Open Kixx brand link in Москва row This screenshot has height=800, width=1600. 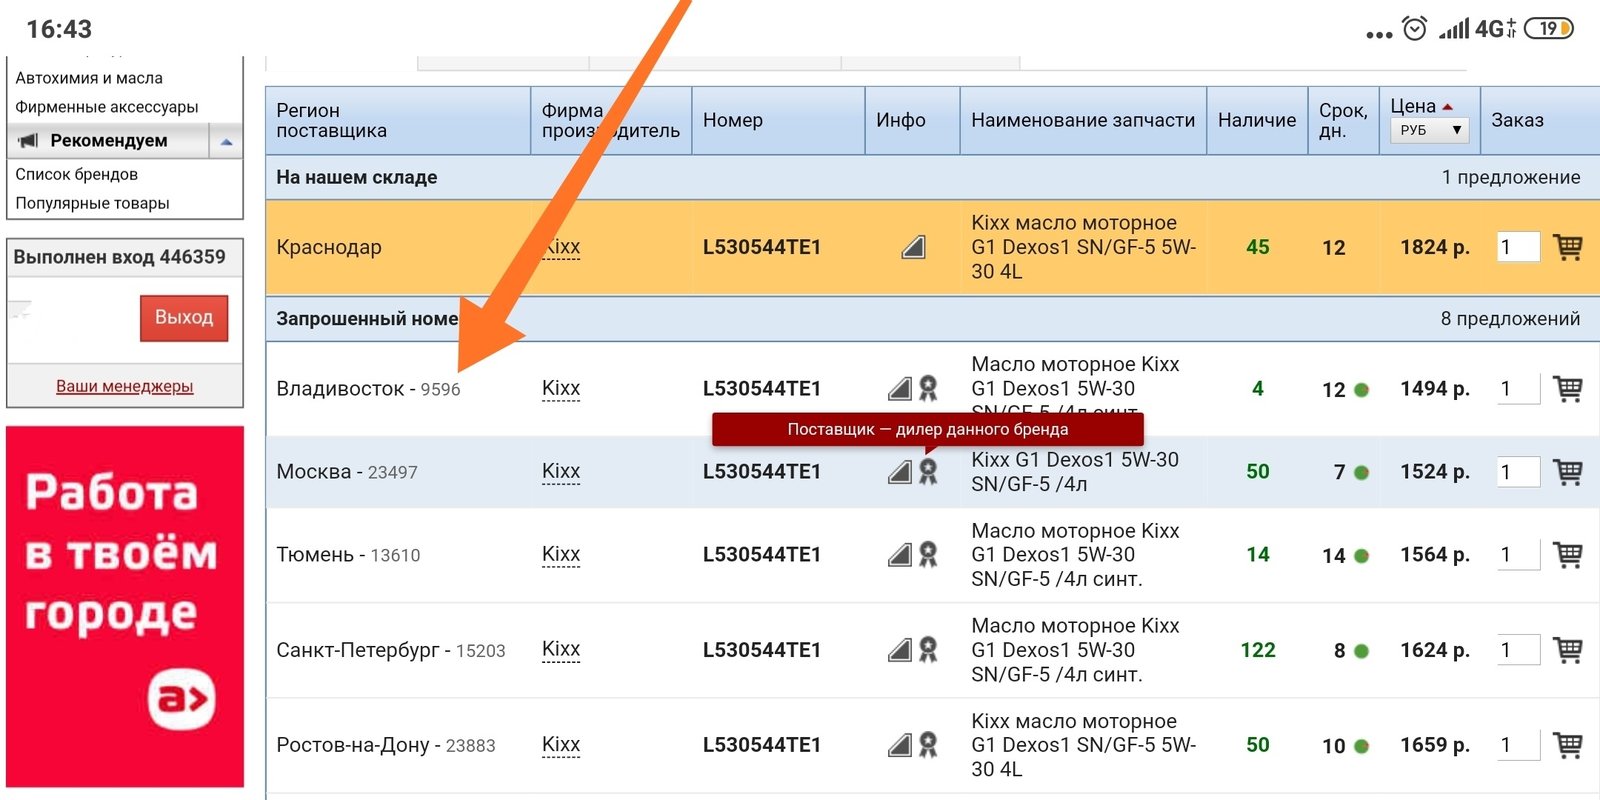pos(561,471)
